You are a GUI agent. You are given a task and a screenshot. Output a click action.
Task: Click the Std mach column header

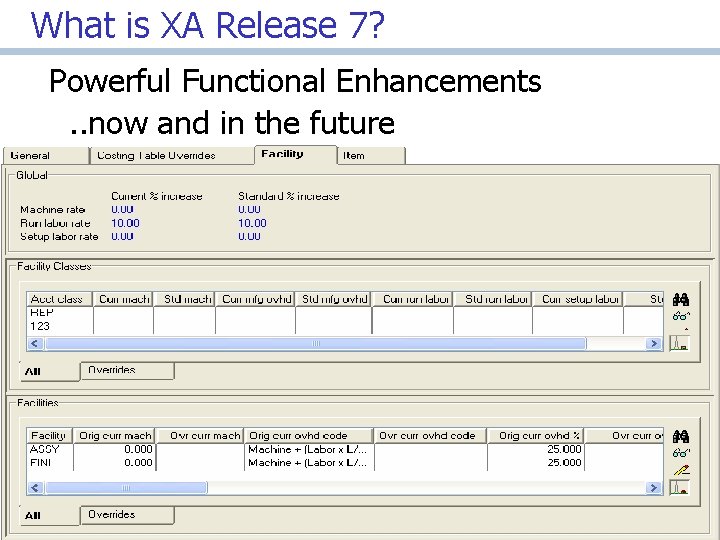(x=184, y=299)
